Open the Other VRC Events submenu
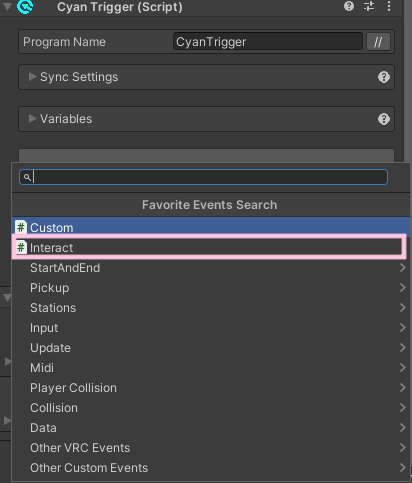 [211, 448]
